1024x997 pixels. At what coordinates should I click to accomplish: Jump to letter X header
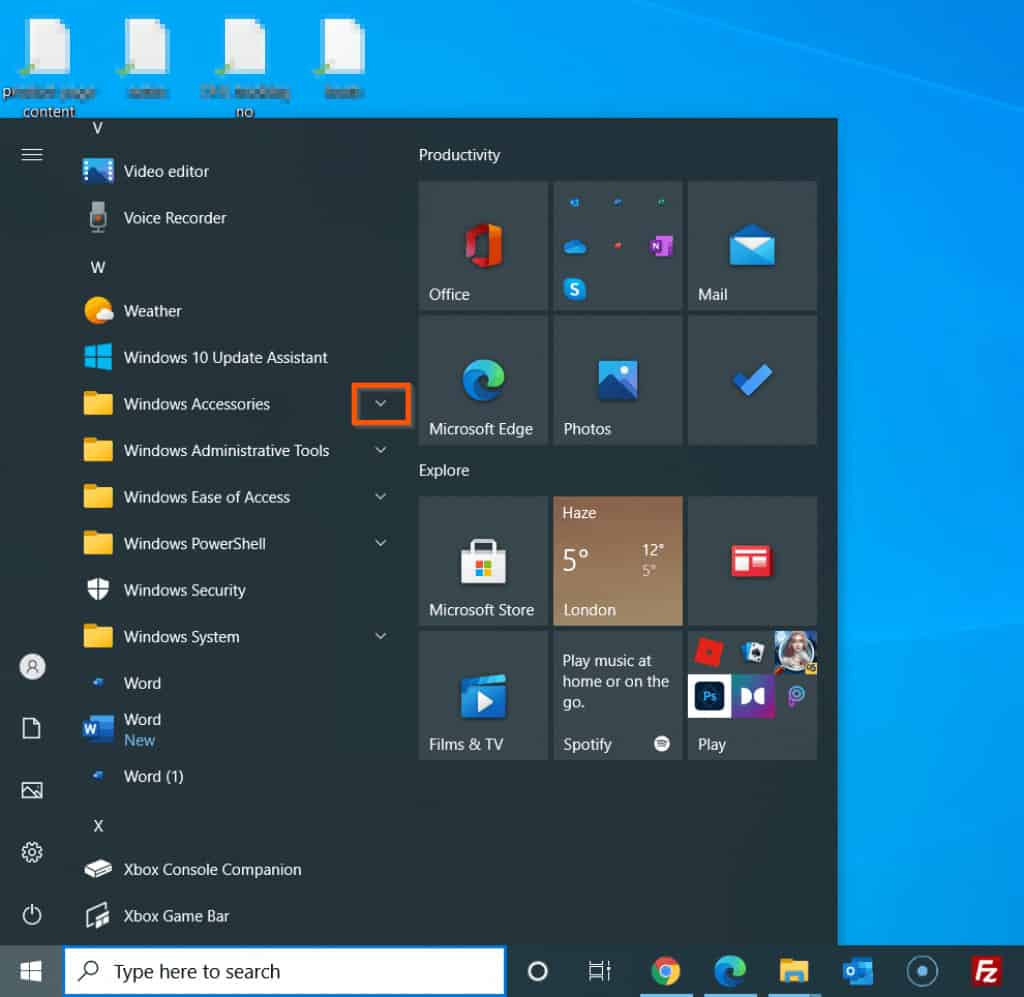point(98,826)
